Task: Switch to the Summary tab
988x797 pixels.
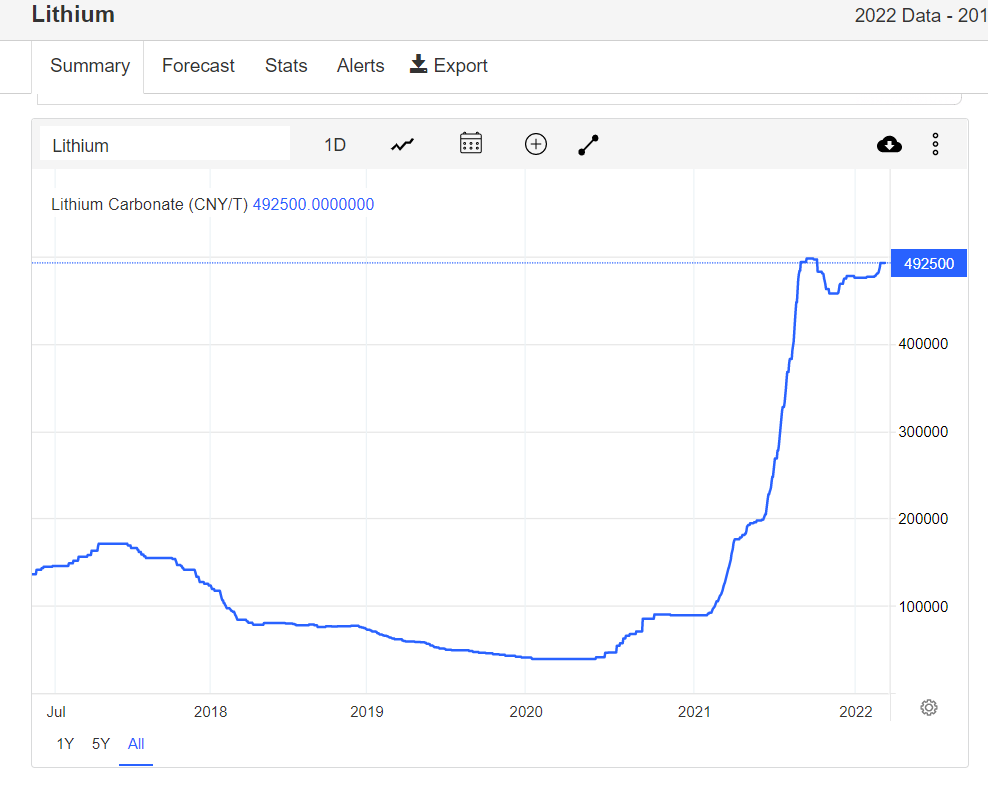Action: 90,66
